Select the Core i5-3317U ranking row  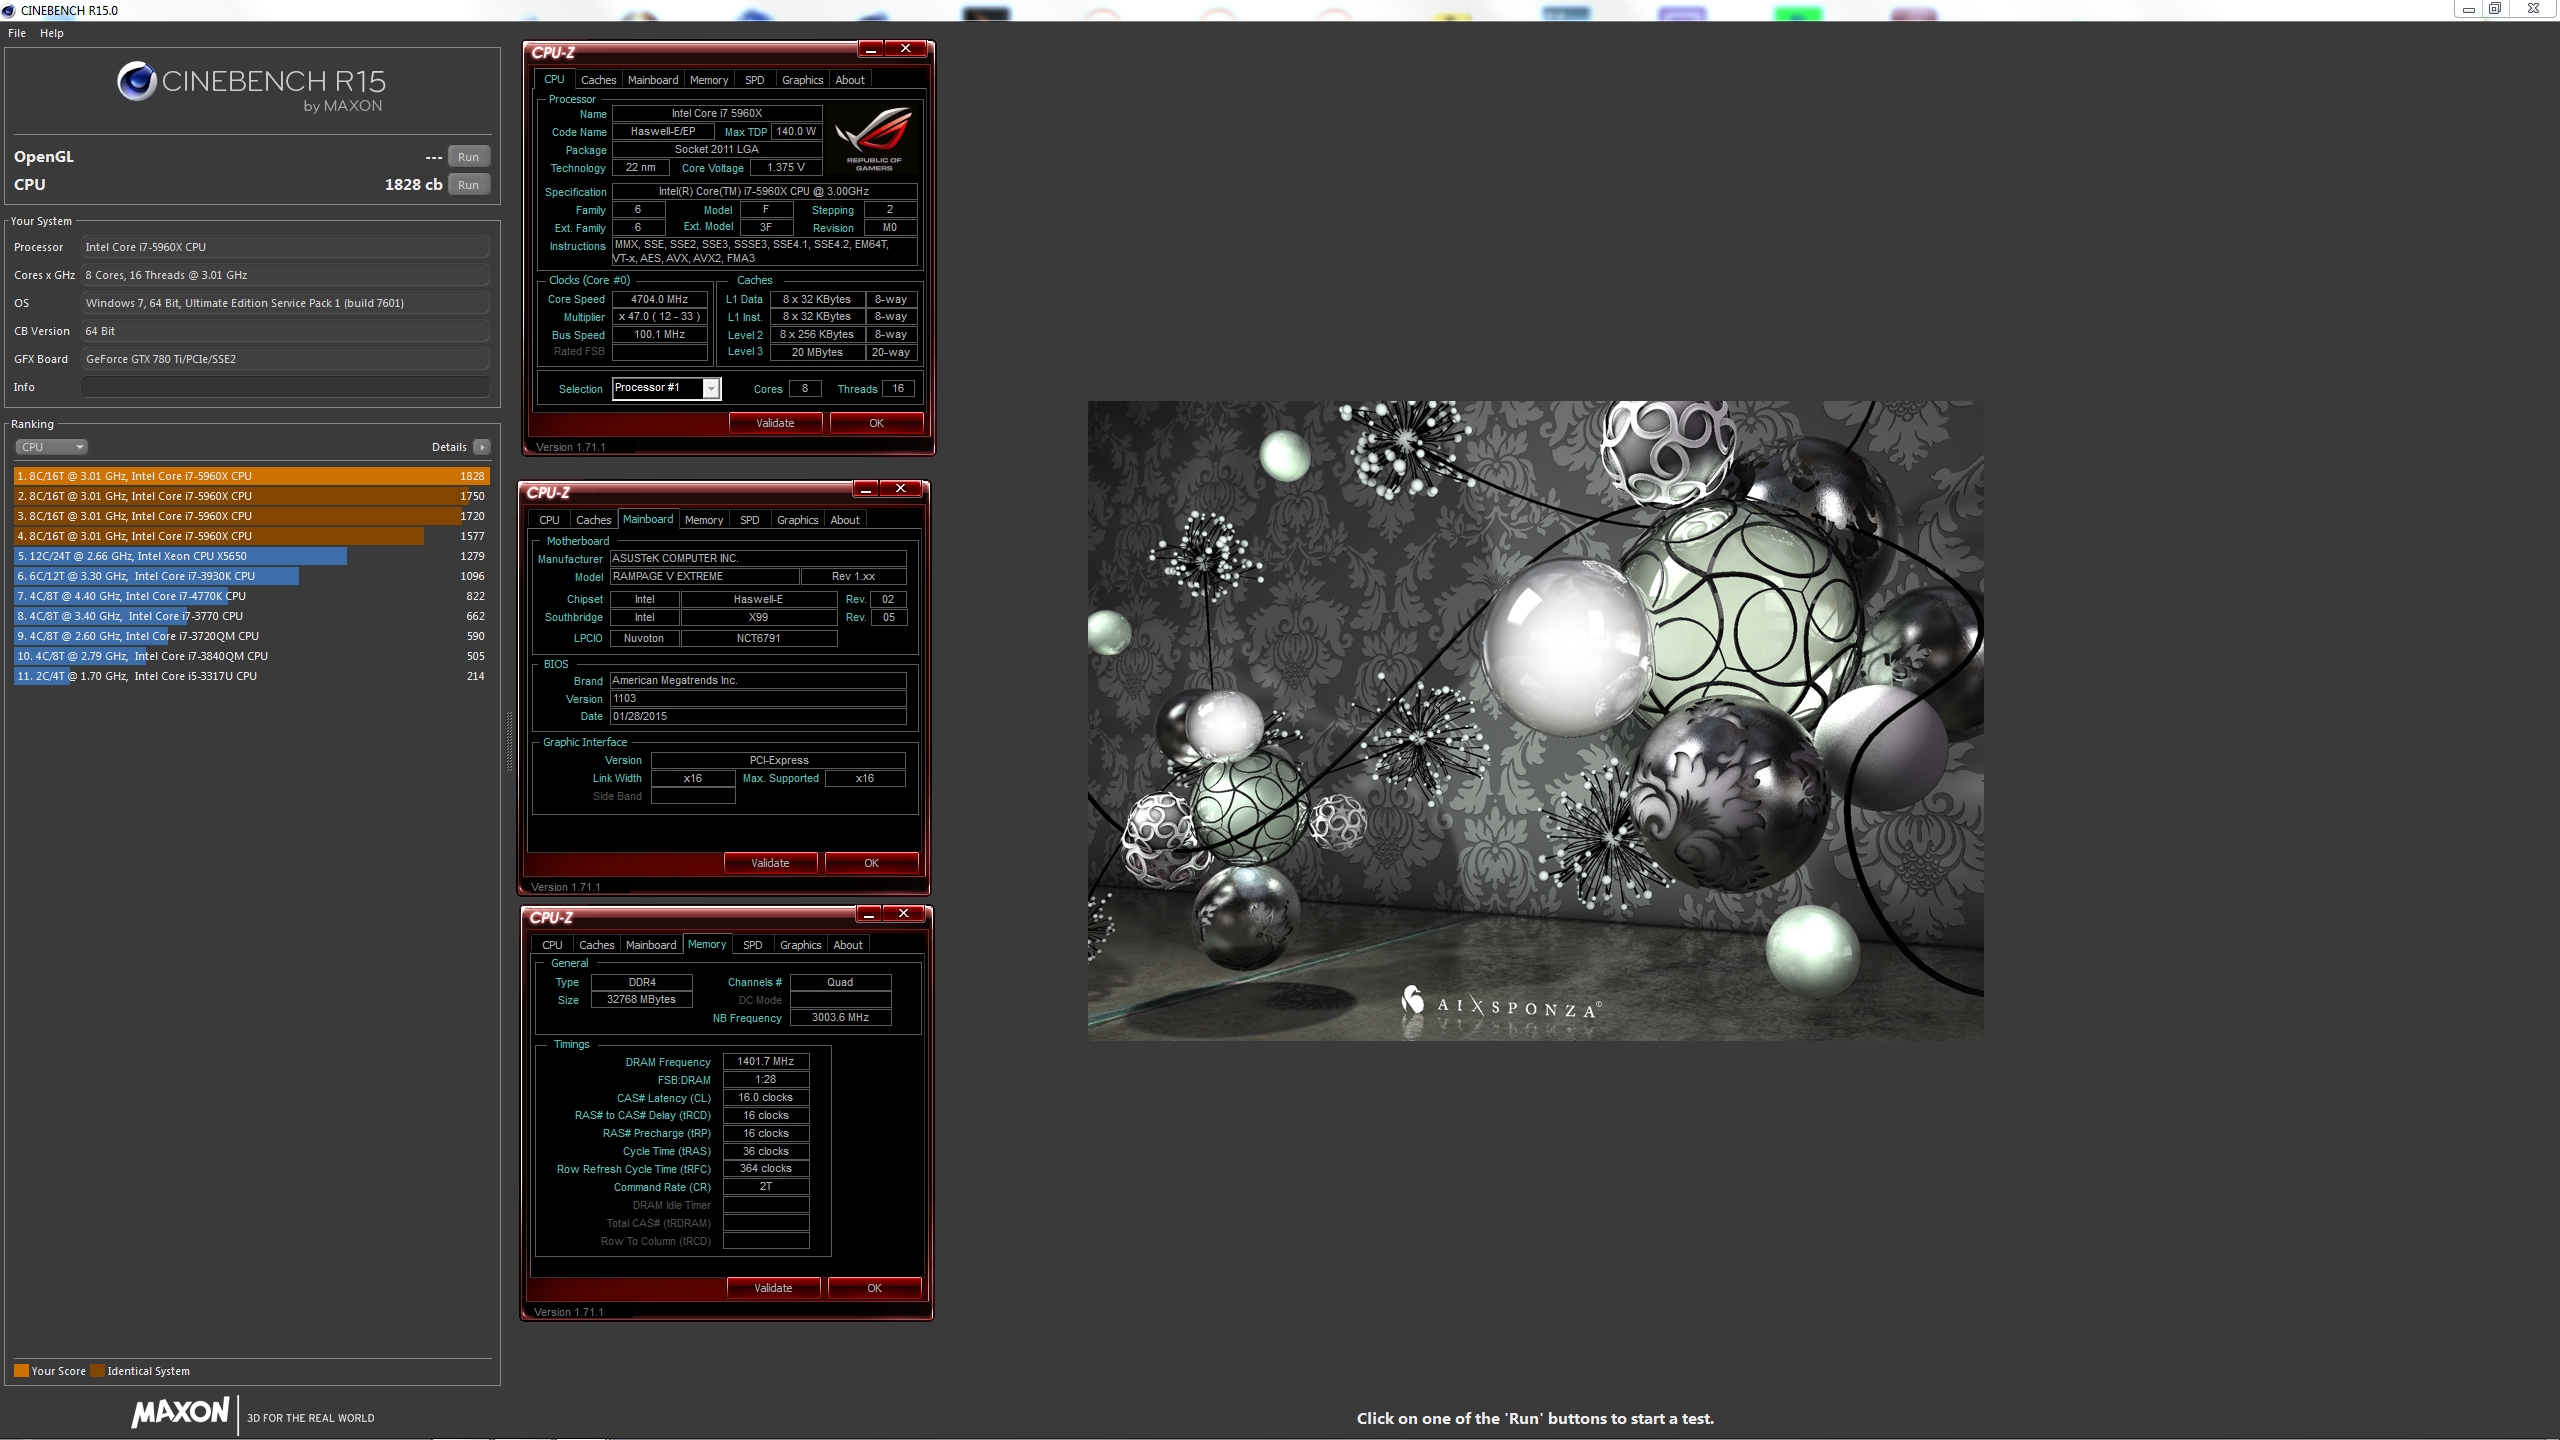251,676
